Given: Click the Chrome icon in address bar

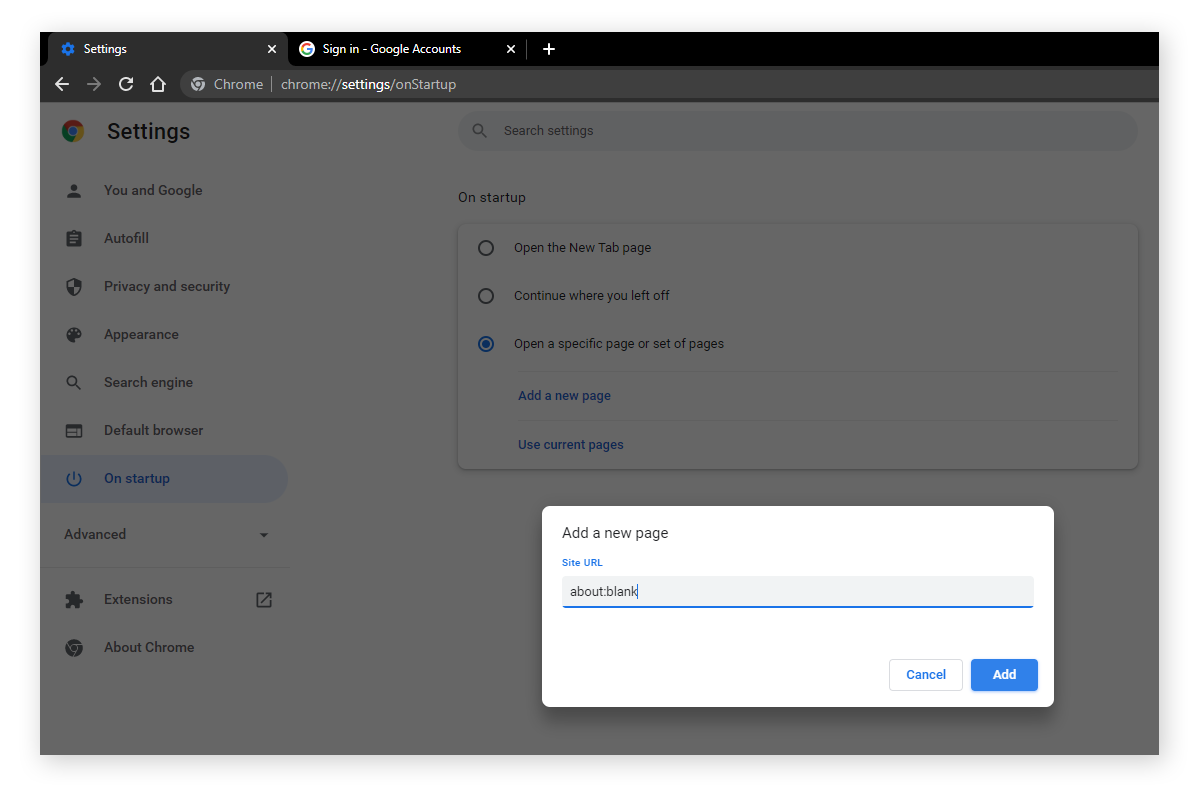Looking at the screenshot, I should pyautogui.click(x=198, y=84).
